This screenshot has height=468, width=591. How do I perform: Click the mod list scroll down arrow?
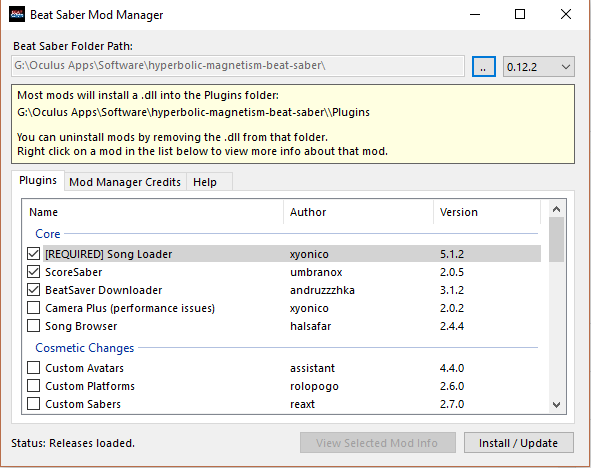click(x=556, y=405)
